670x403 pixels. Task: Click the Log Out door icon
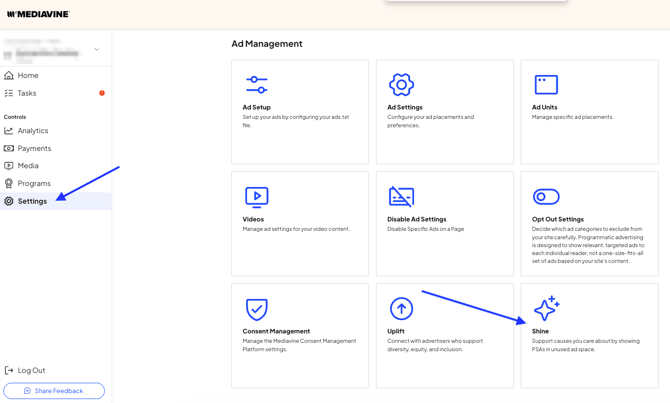pos(9,371)
